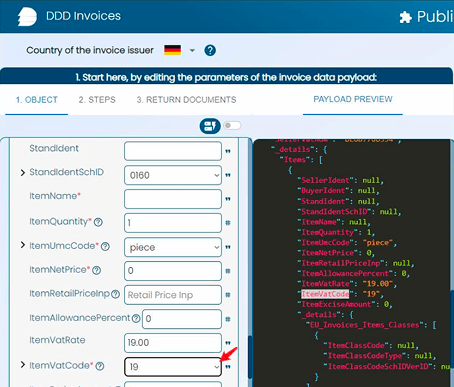Click the ItemQuantity input field
This screenshot has height=387, width=454.
(173, 223)
